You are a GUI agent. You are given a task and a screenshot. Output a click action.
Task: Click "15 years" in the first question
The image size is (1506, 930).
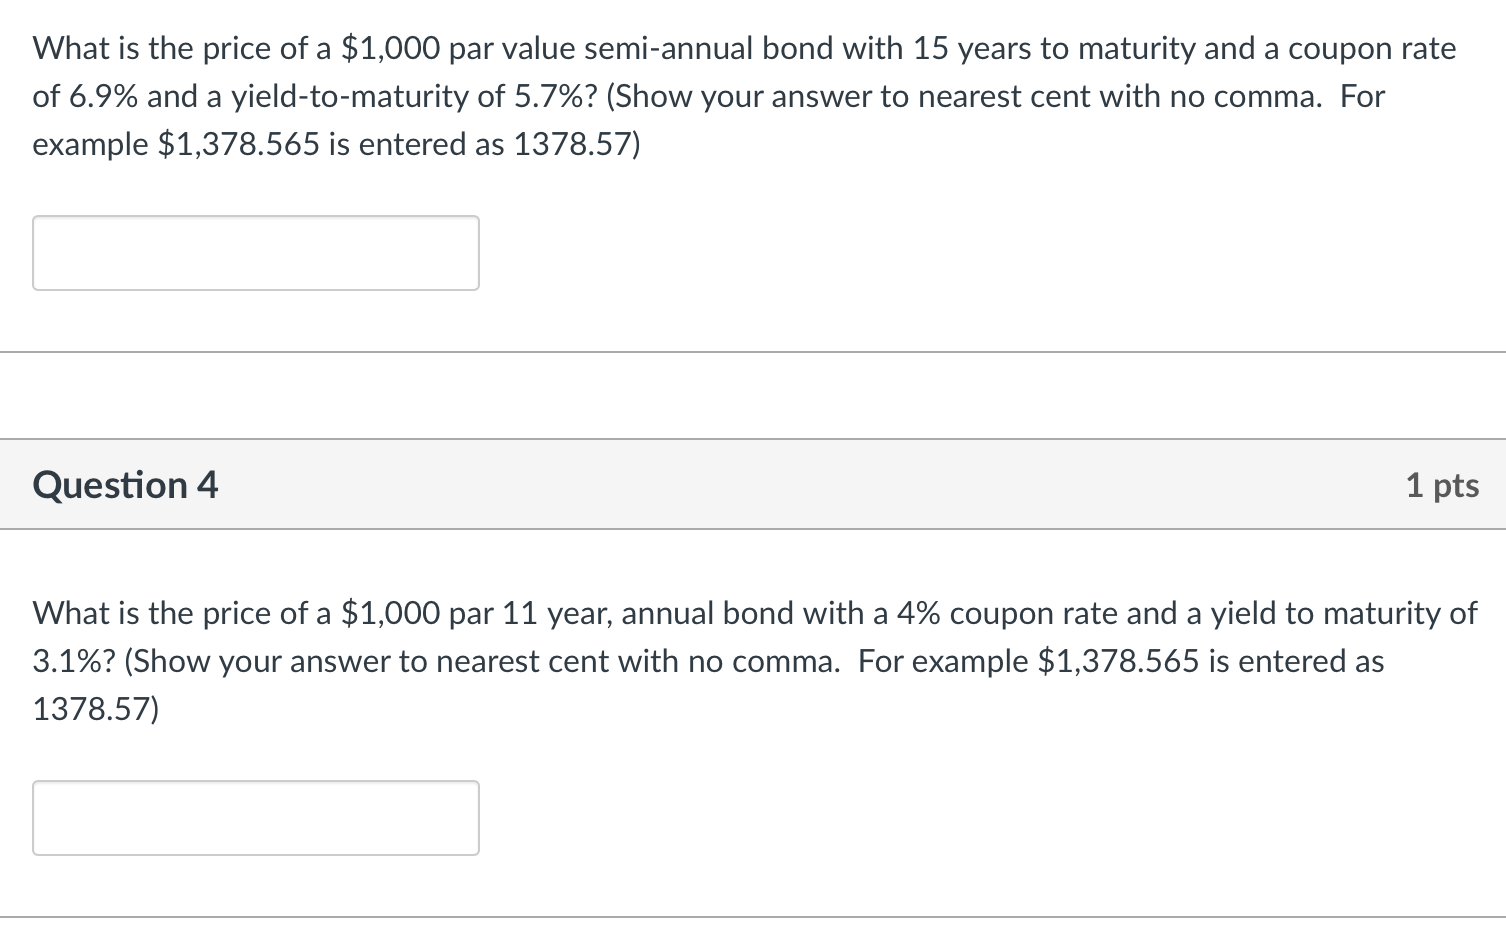click(972, 49)
